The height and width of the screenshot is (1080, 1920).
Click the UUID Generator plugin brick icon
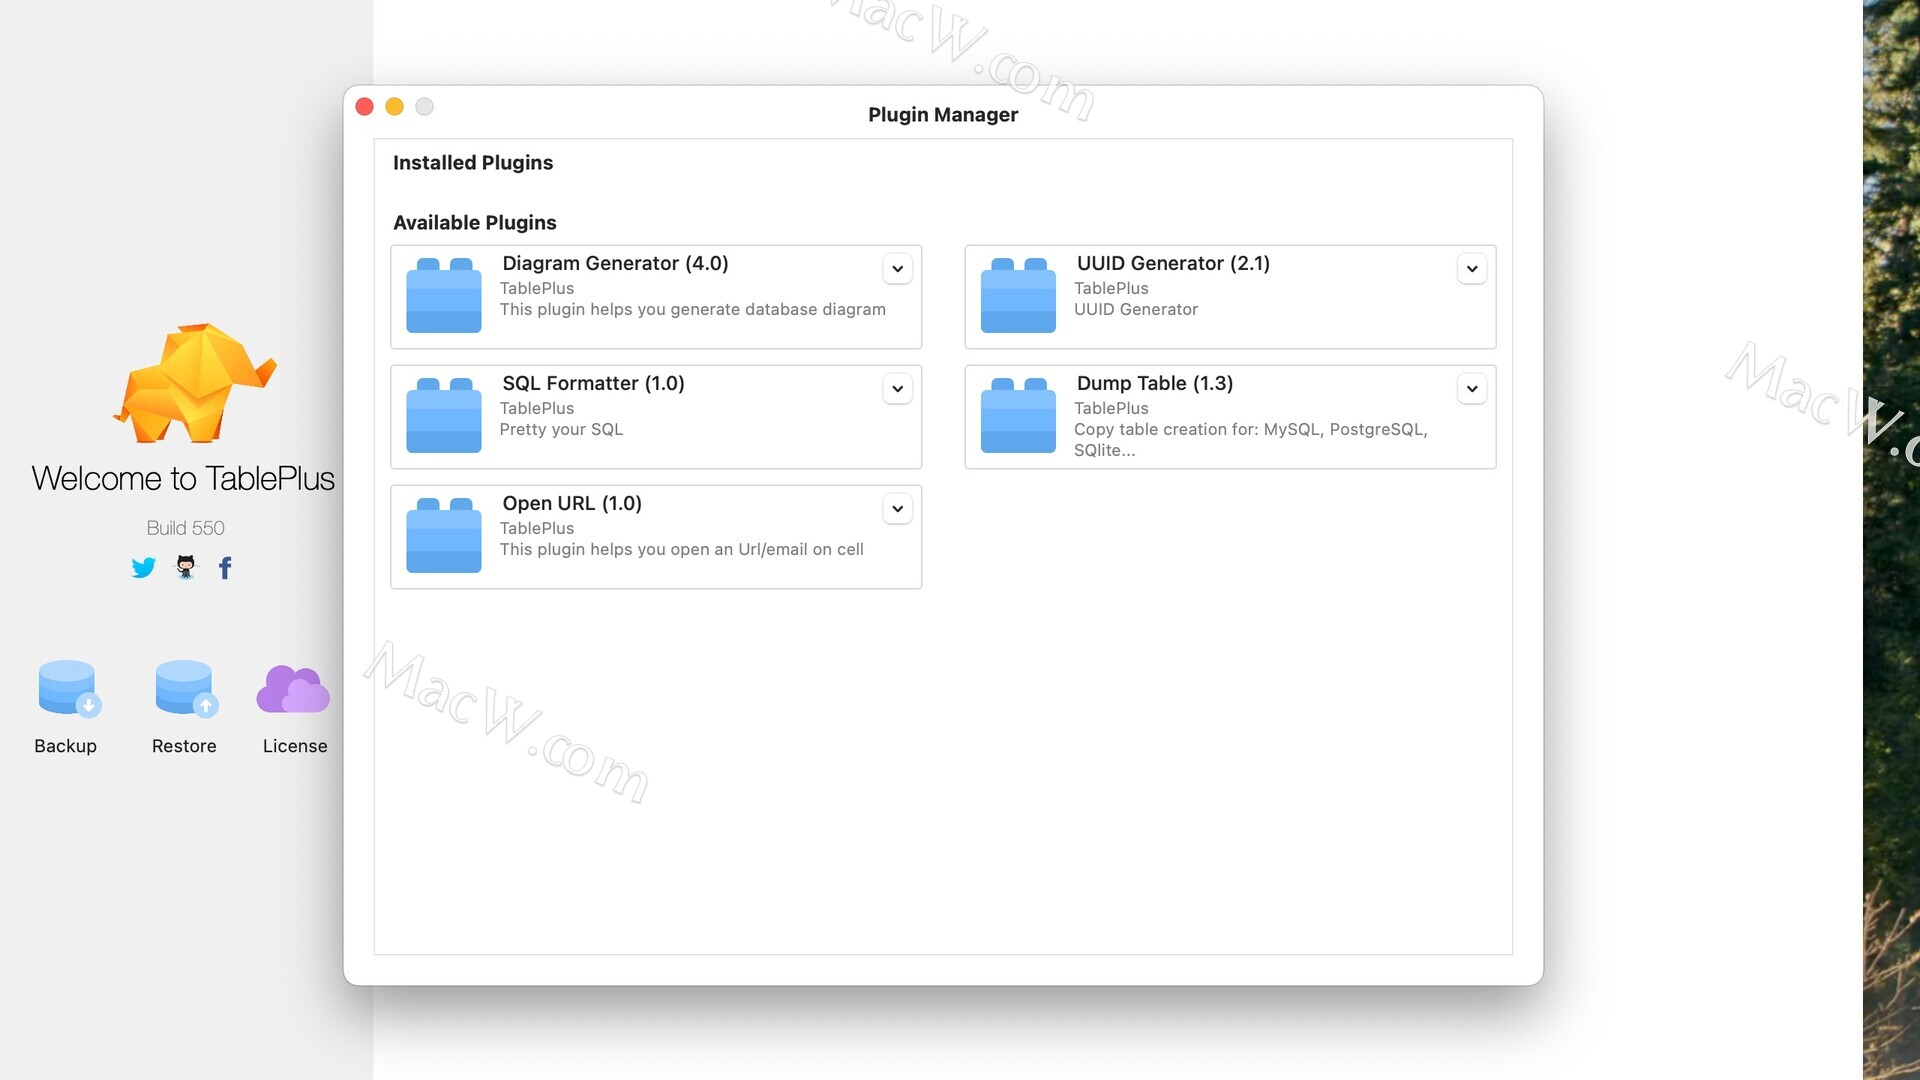[x=1018, y=295]
